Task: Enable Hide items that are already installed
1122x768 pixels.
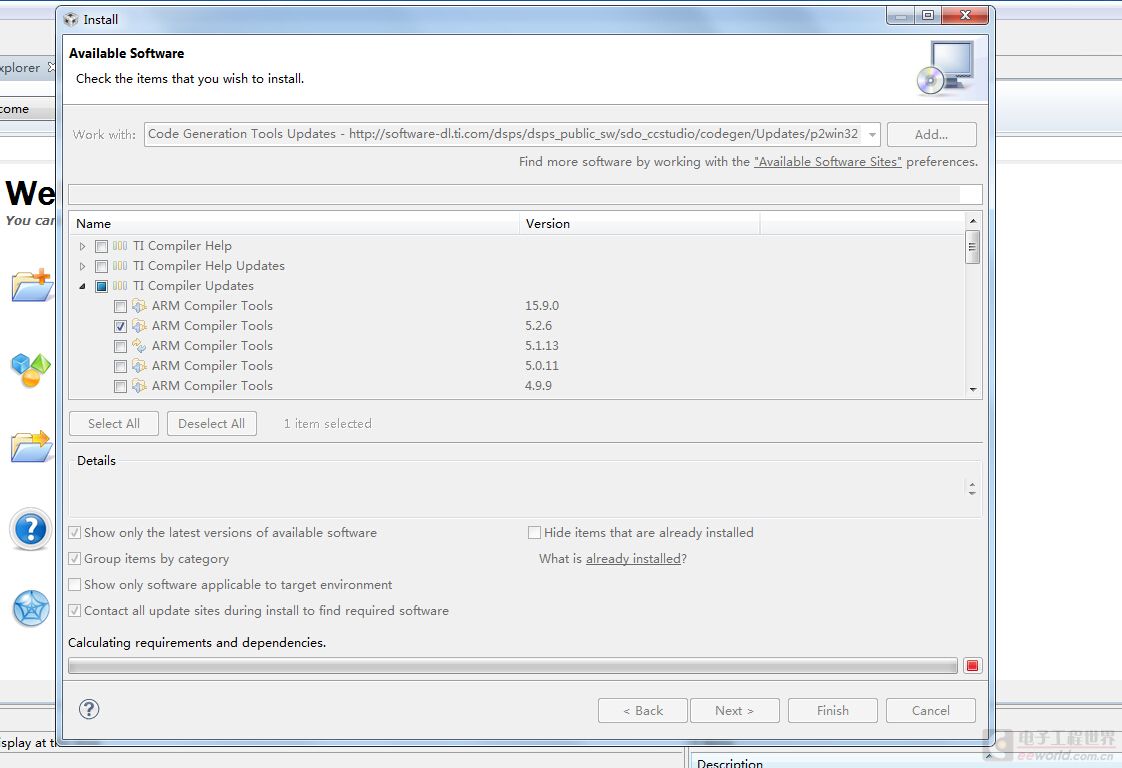Action: click(534, 533)
